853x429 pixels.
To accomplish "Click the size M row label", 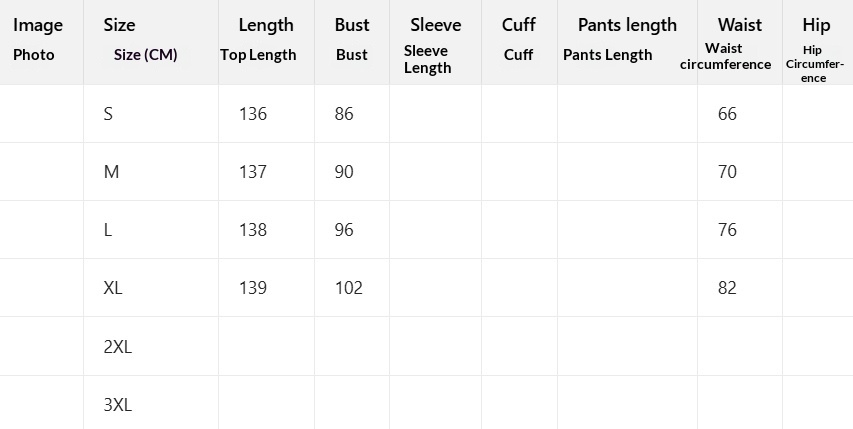I will 111,172.
